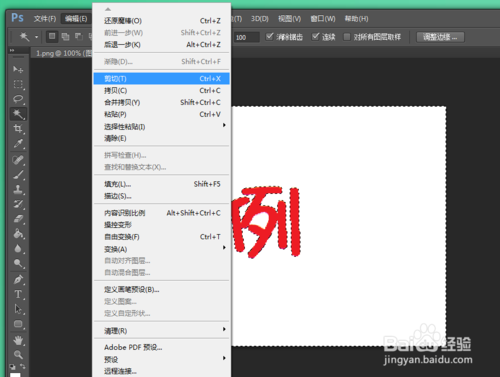This screenshot has width=500, height=377.
Task: Select the Pen tool
Action: point(18,279)
